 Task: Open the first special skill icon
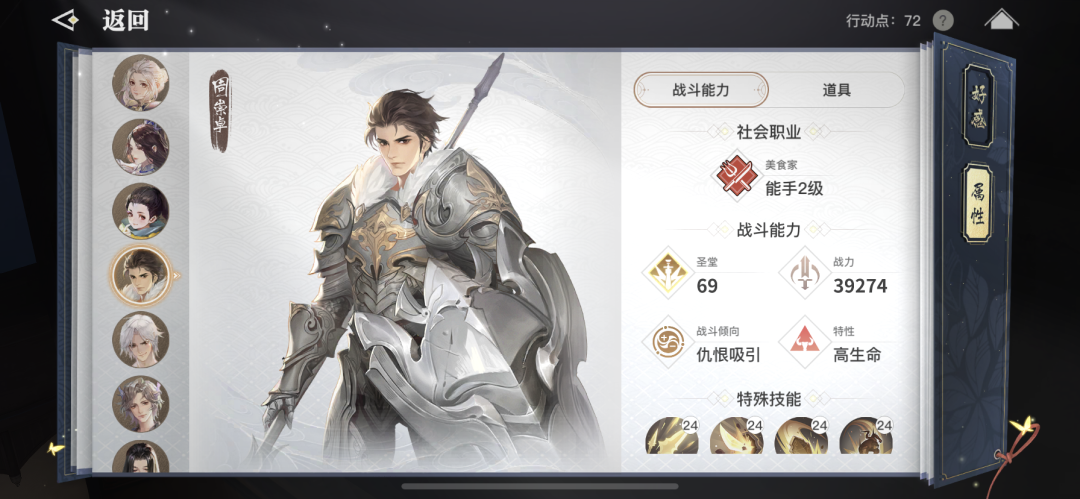pos(672,436)
